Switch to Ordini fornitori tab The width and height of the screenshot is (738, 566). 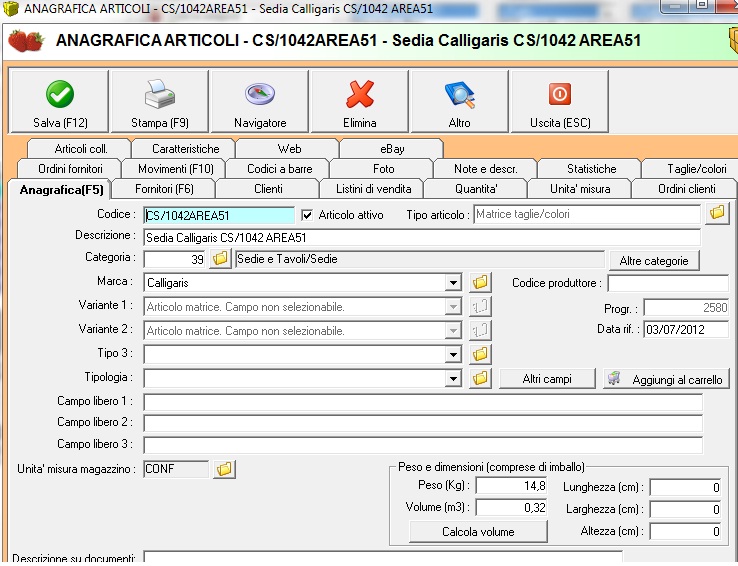coord(70,168)
